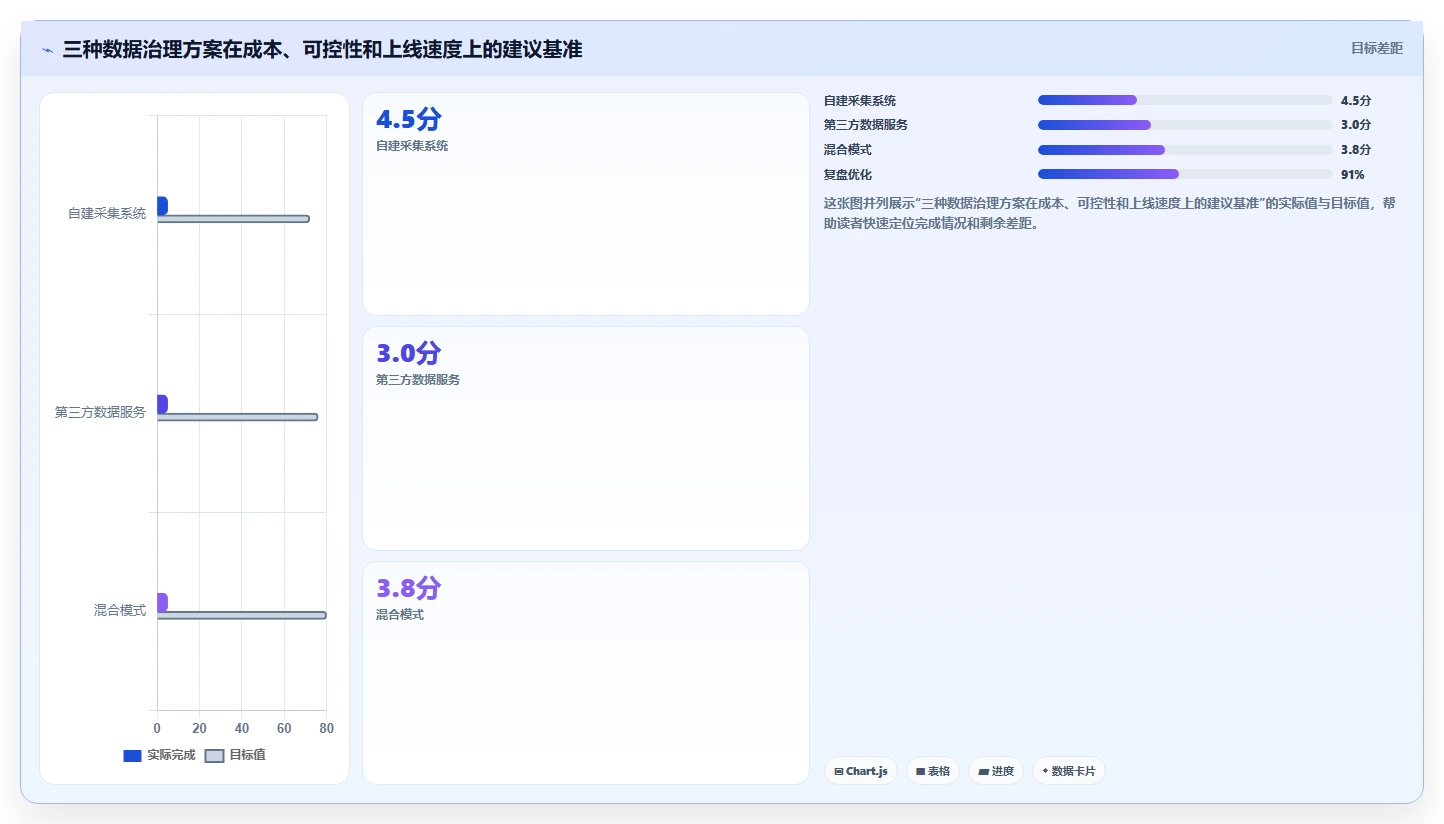The image size is (1444, 824).
Task: Click the 自建采集系统 chart axis label
Action: pyautogui.click(x=107, y=213)
